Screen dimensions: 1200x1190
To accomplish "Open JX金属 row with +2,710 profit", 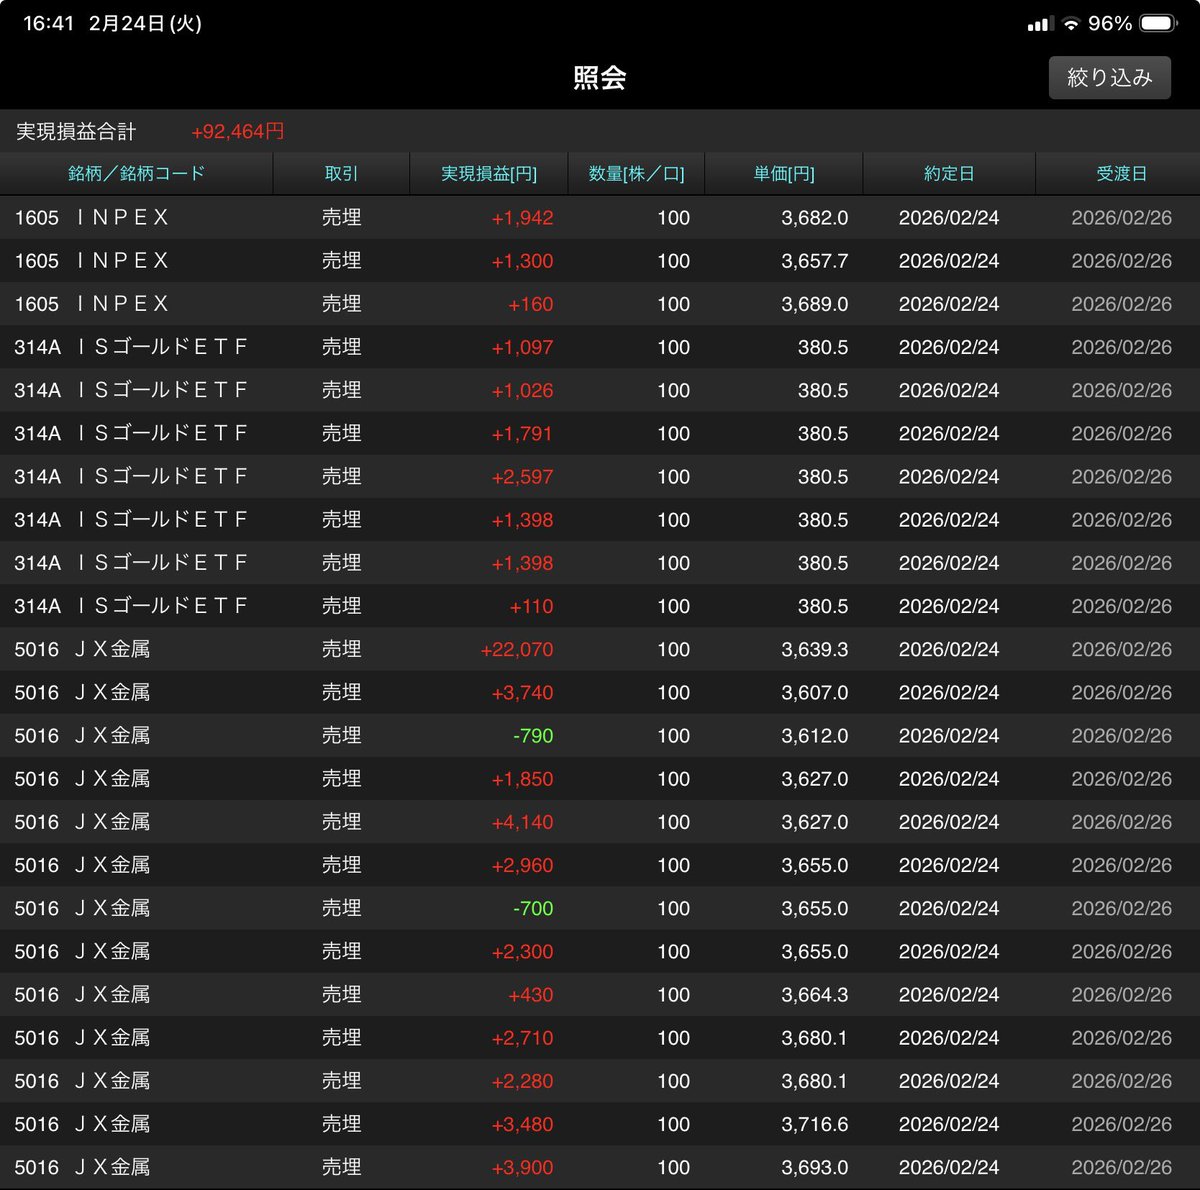I will [600, 1037].
